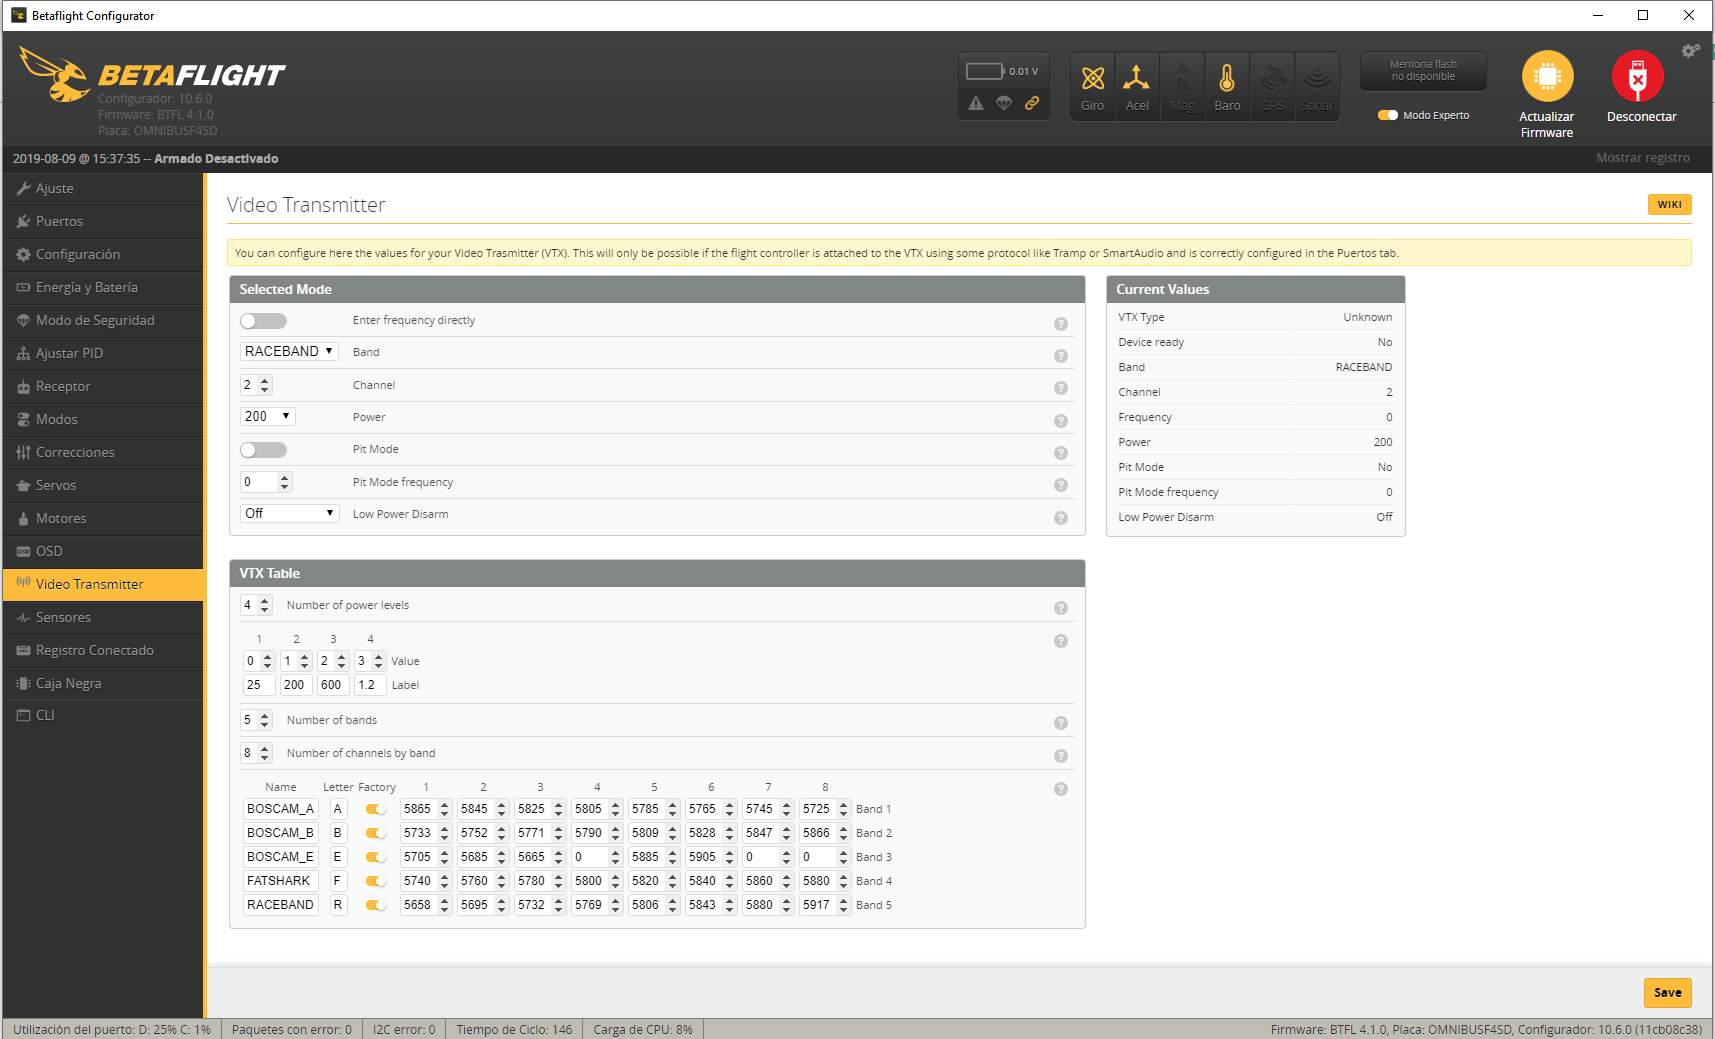This screenshot has width=1715, height=1039.
Task: Click the Actualizar Firmware chip icon
Action: pos(1547,76)
